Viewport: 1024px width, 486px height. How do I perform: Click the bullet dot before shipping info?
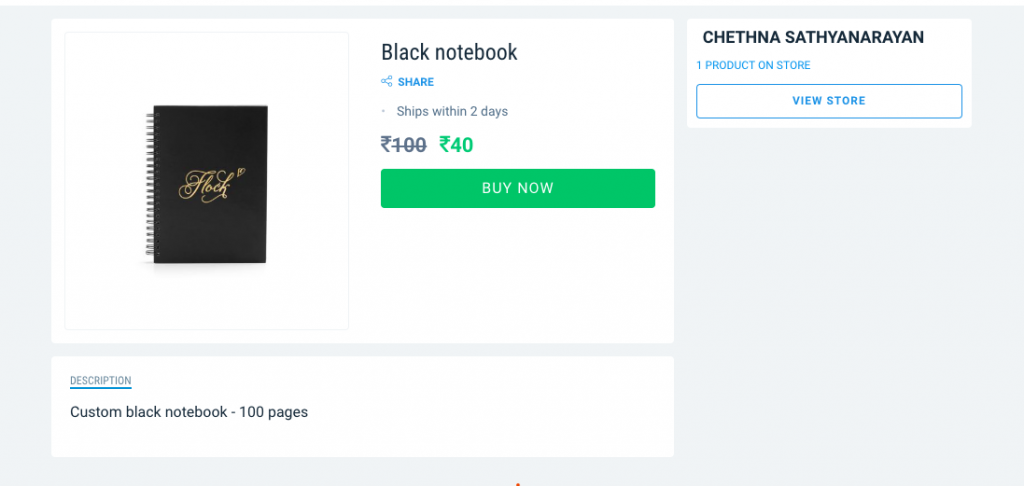point(383,111)
